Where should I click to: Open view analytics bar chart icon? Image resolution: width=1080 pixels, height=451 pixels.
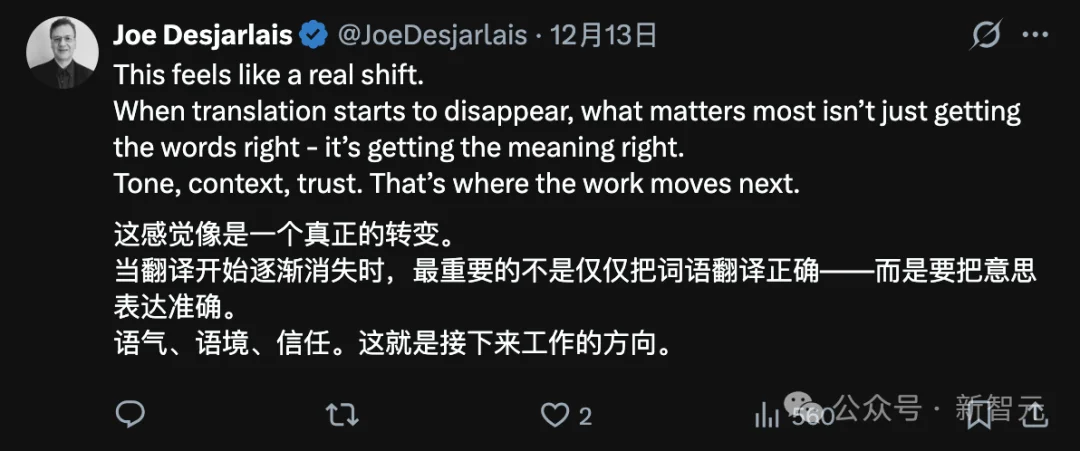[x=767, y=414]
